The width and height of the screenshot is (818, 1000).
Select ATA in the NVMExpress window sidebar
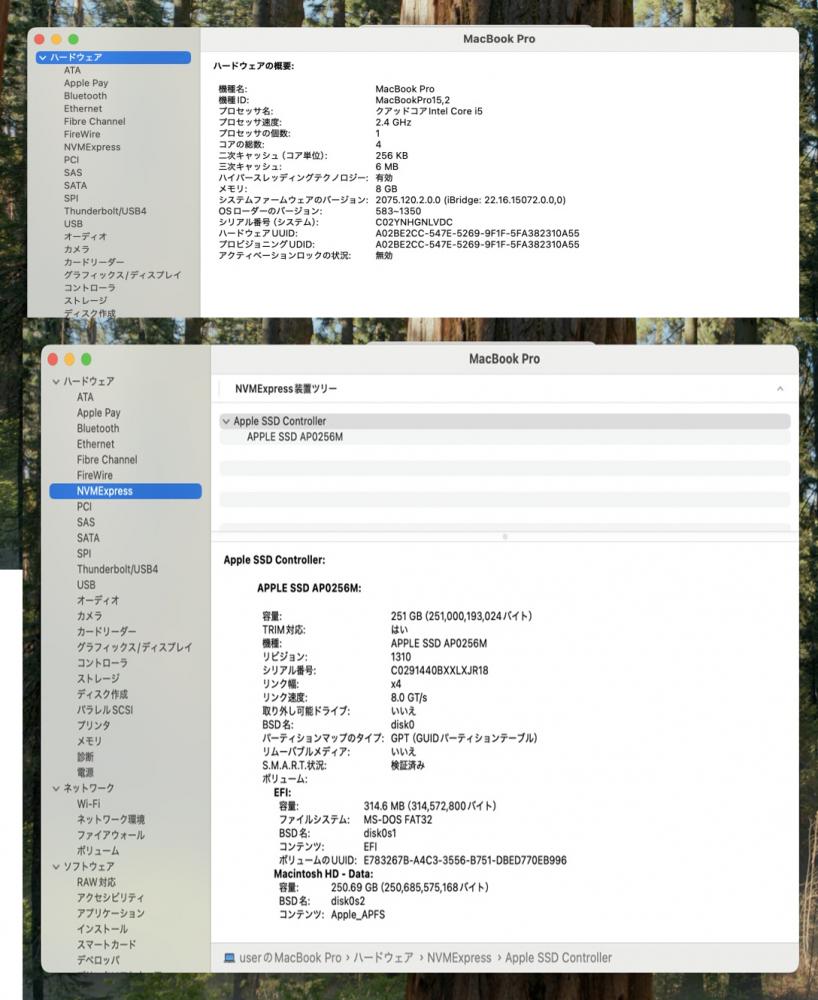coord(85,397)
